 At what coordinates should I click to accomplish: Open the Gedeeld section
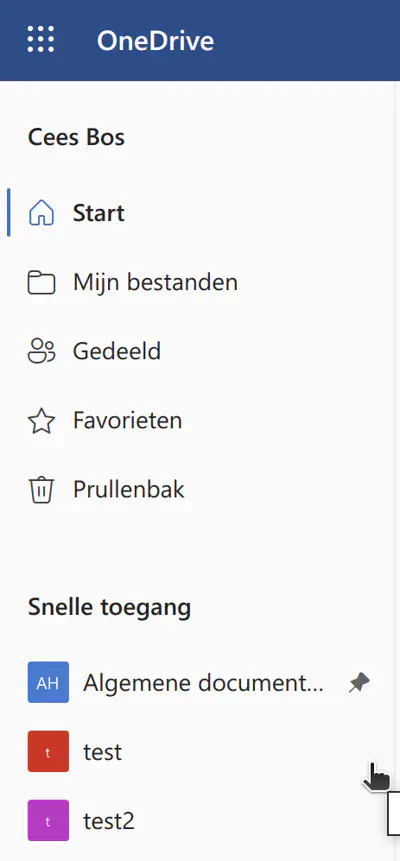117,351
